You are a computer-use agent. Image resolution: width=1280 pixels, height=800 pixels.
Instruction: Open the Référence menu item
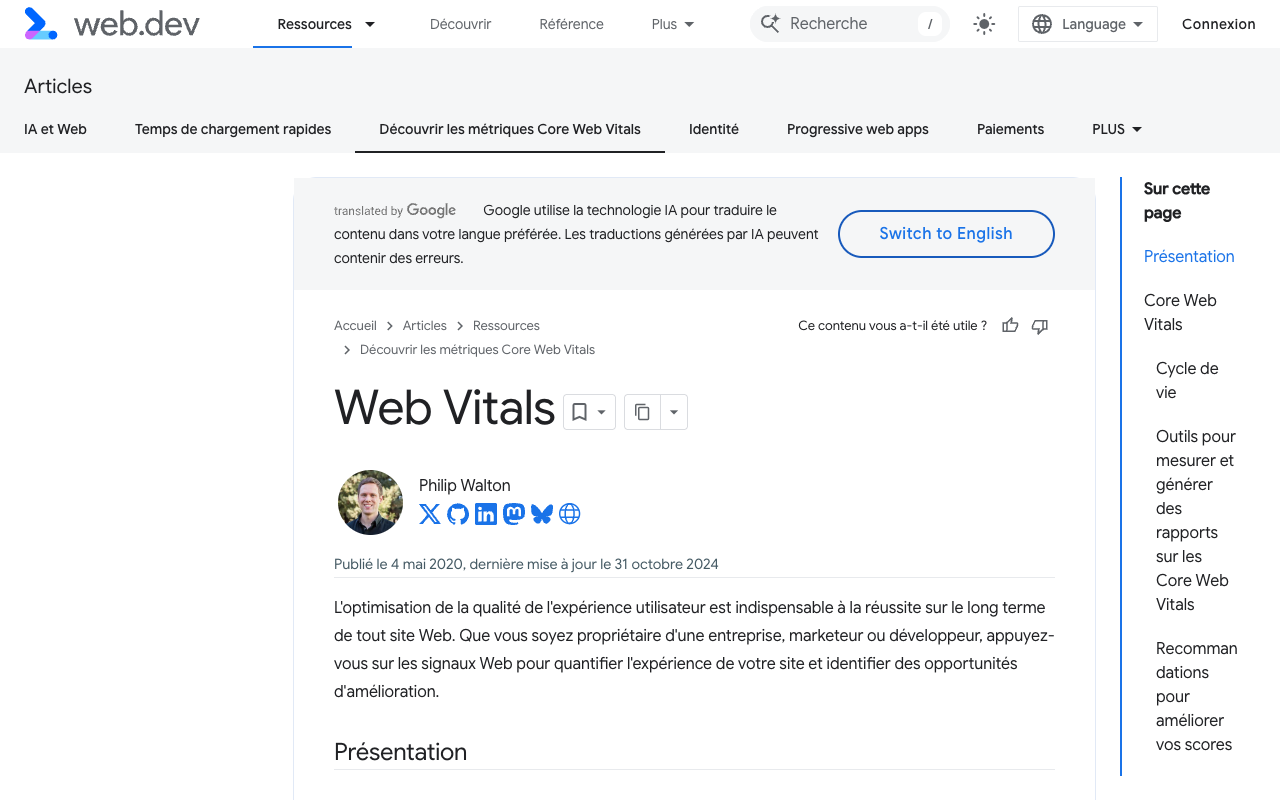pos(571,24)
